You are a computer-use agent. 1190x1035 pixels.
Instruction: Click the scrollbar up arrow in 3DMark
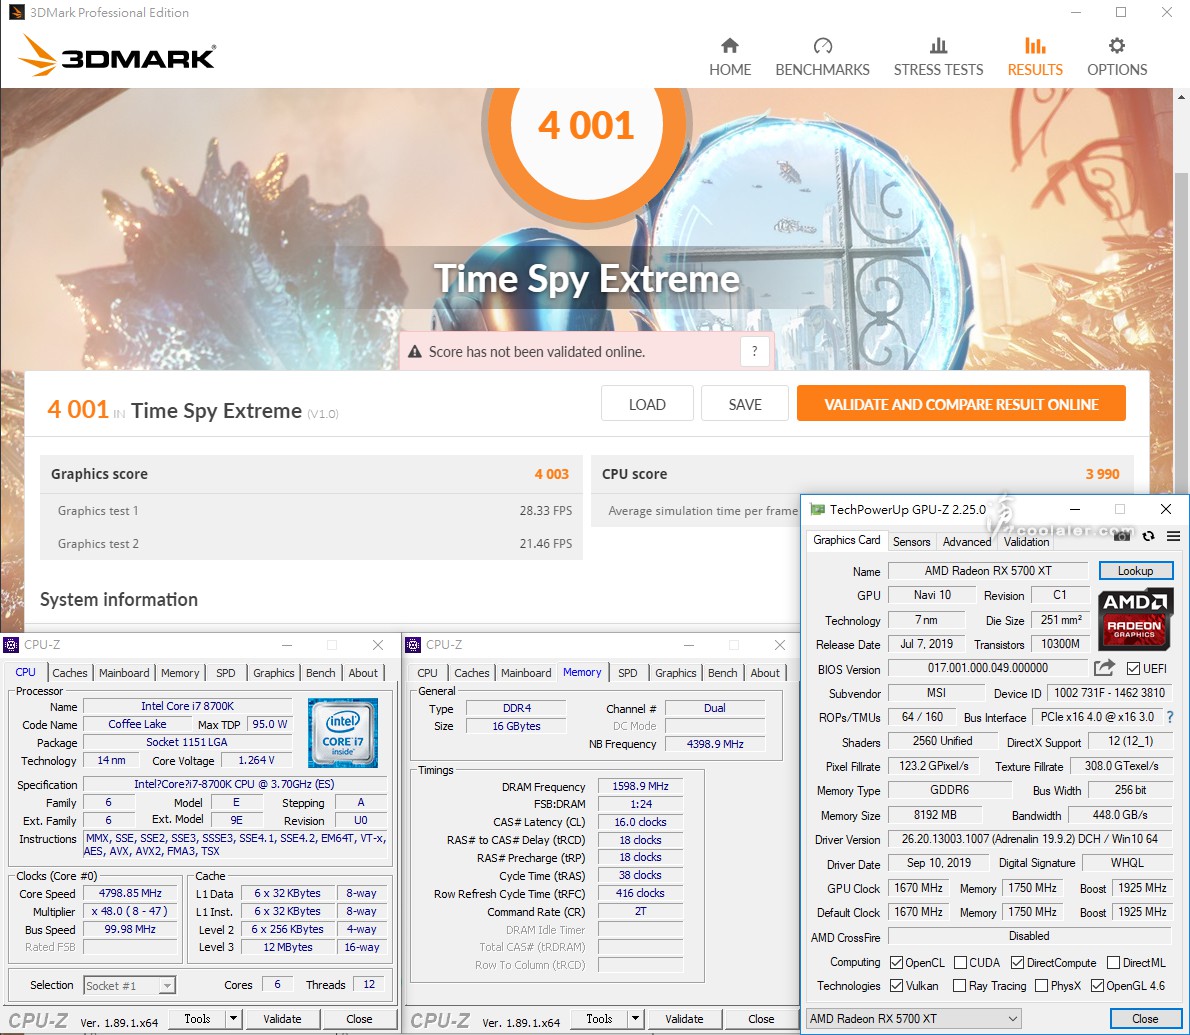(x=1182, y=97)
